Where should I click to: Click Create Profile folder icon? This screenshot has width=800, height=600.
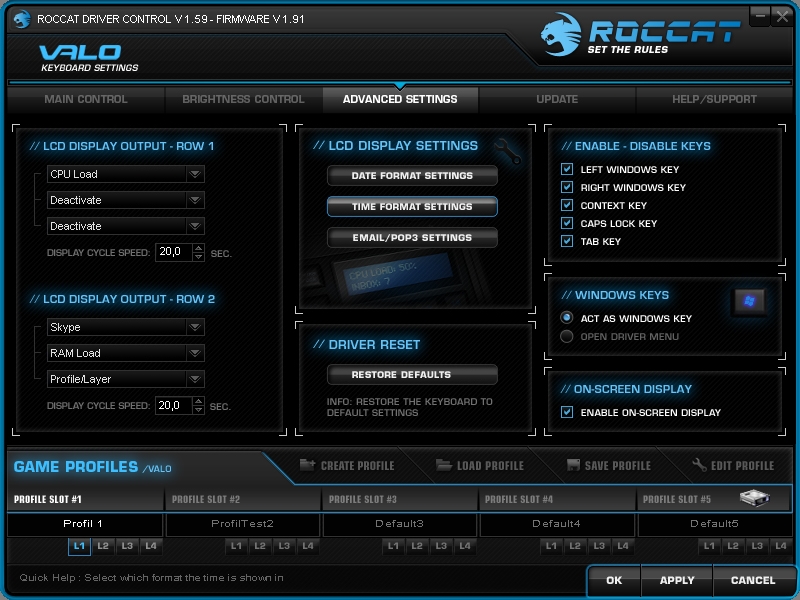[x=307, y=464]
